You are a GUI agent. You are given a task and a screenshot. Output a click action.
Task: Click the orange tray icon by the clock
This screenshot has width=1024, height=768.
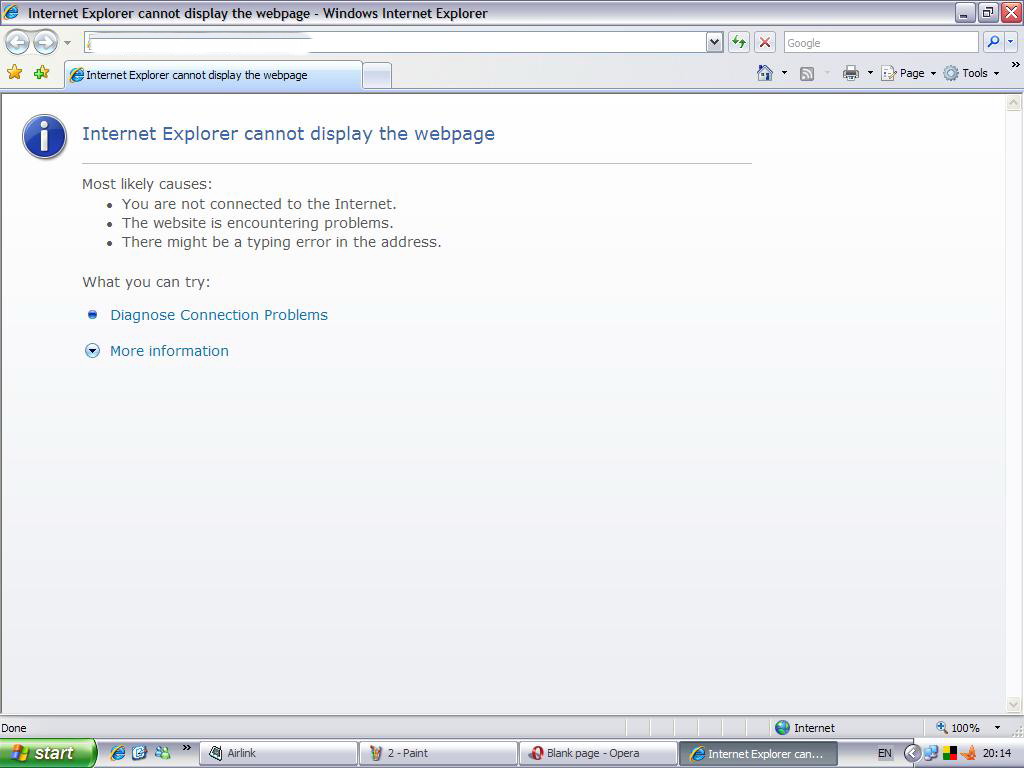[968, 753]
